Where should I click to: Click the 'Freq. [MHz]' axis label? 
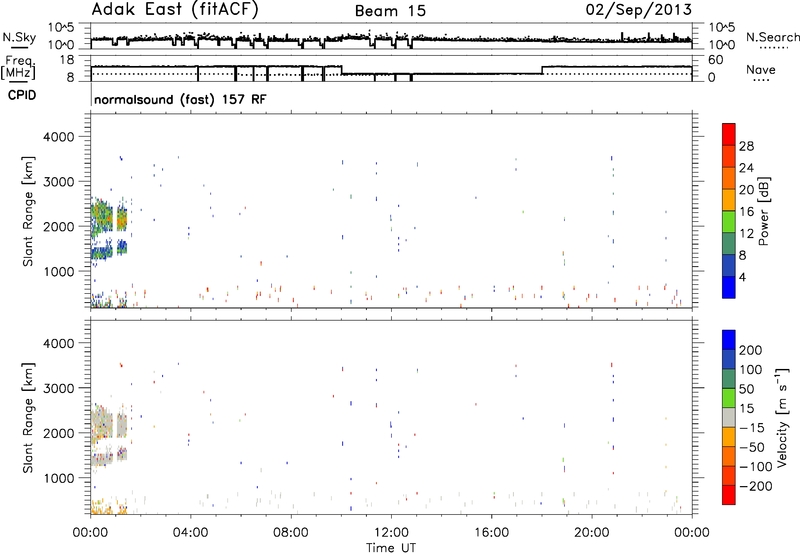[19, 68]
